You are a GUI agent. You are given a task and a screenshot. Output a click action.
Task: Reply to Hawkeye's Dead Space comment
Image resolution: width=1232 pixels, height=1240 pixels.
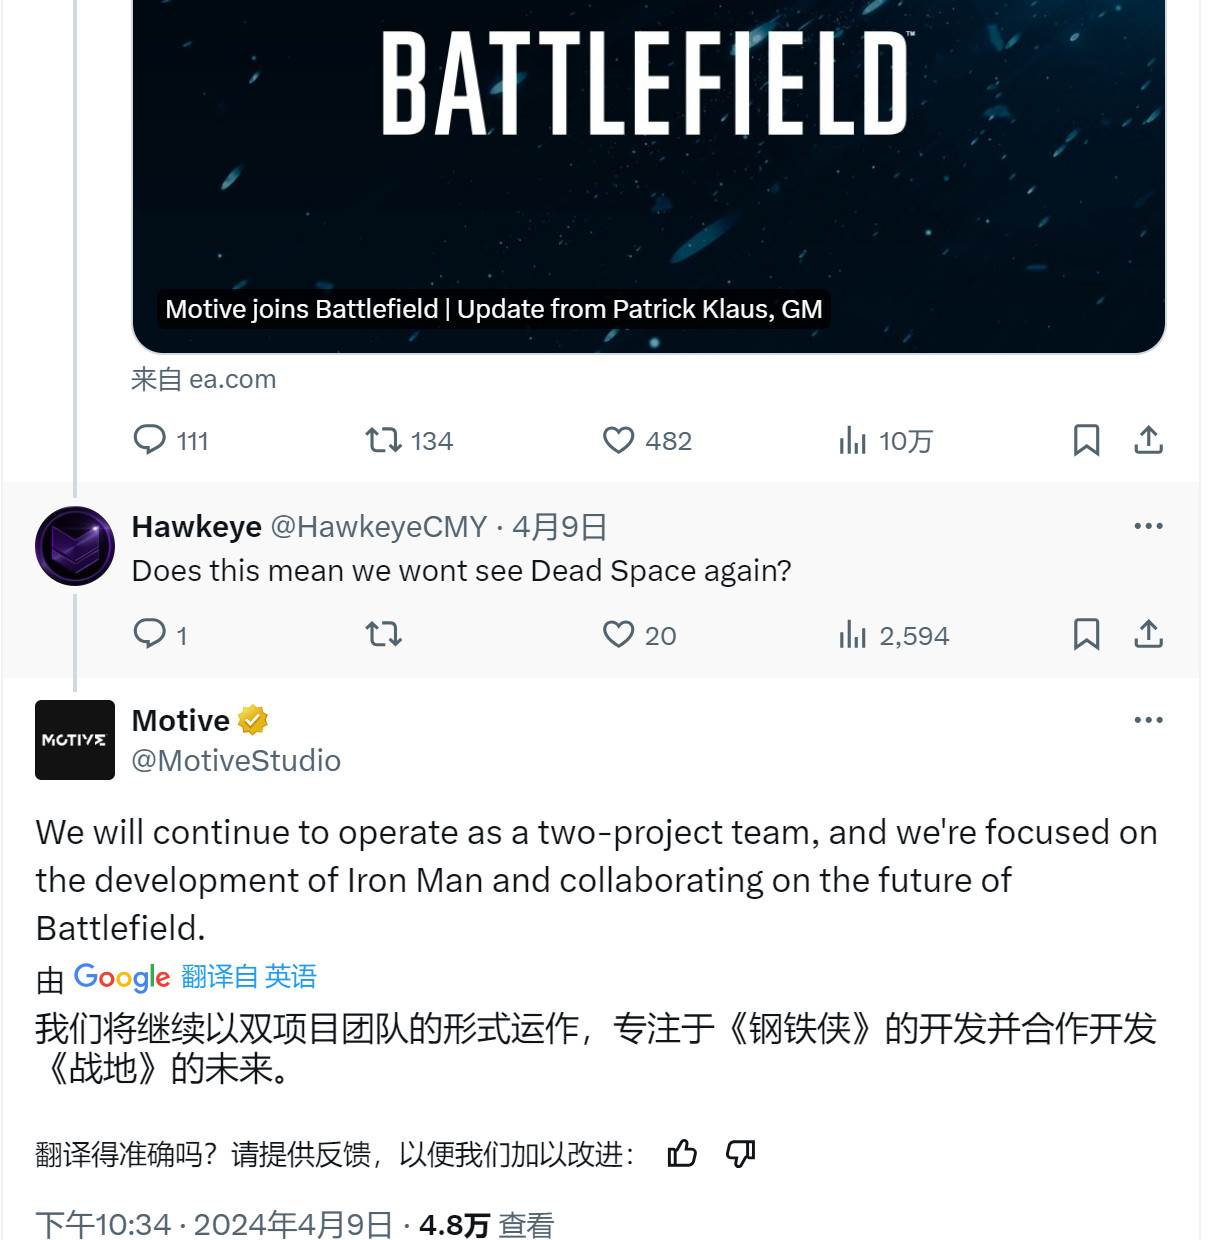(x=150, y=634)
